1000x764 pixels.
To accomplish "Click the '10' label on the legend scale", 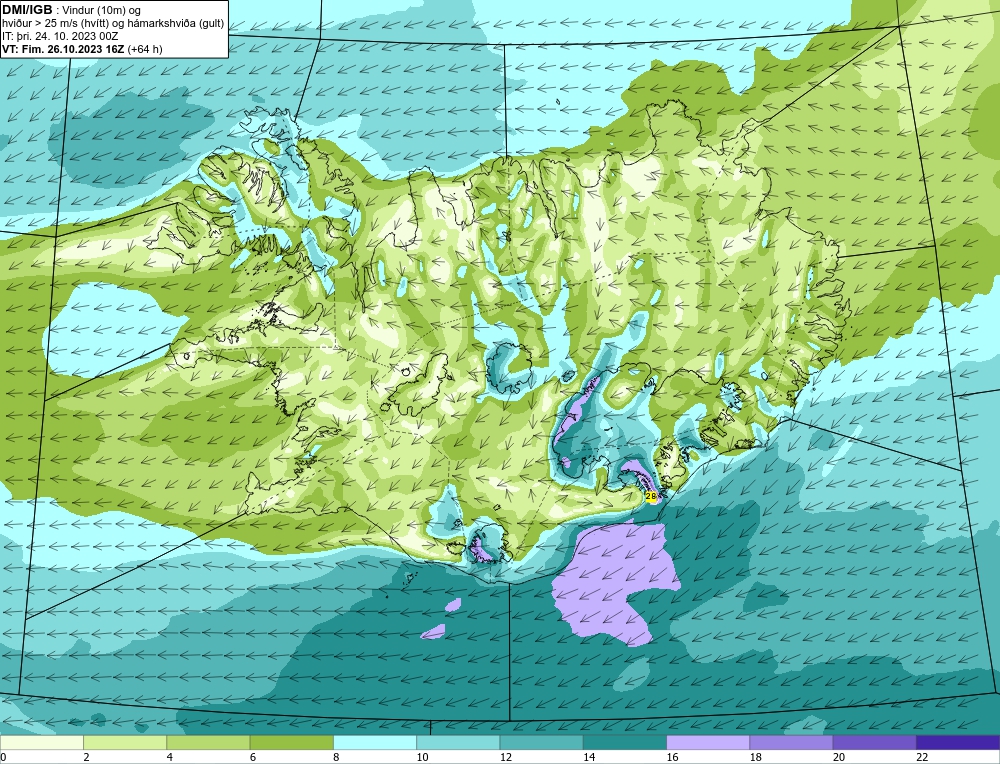I will (x=422, y=757).
